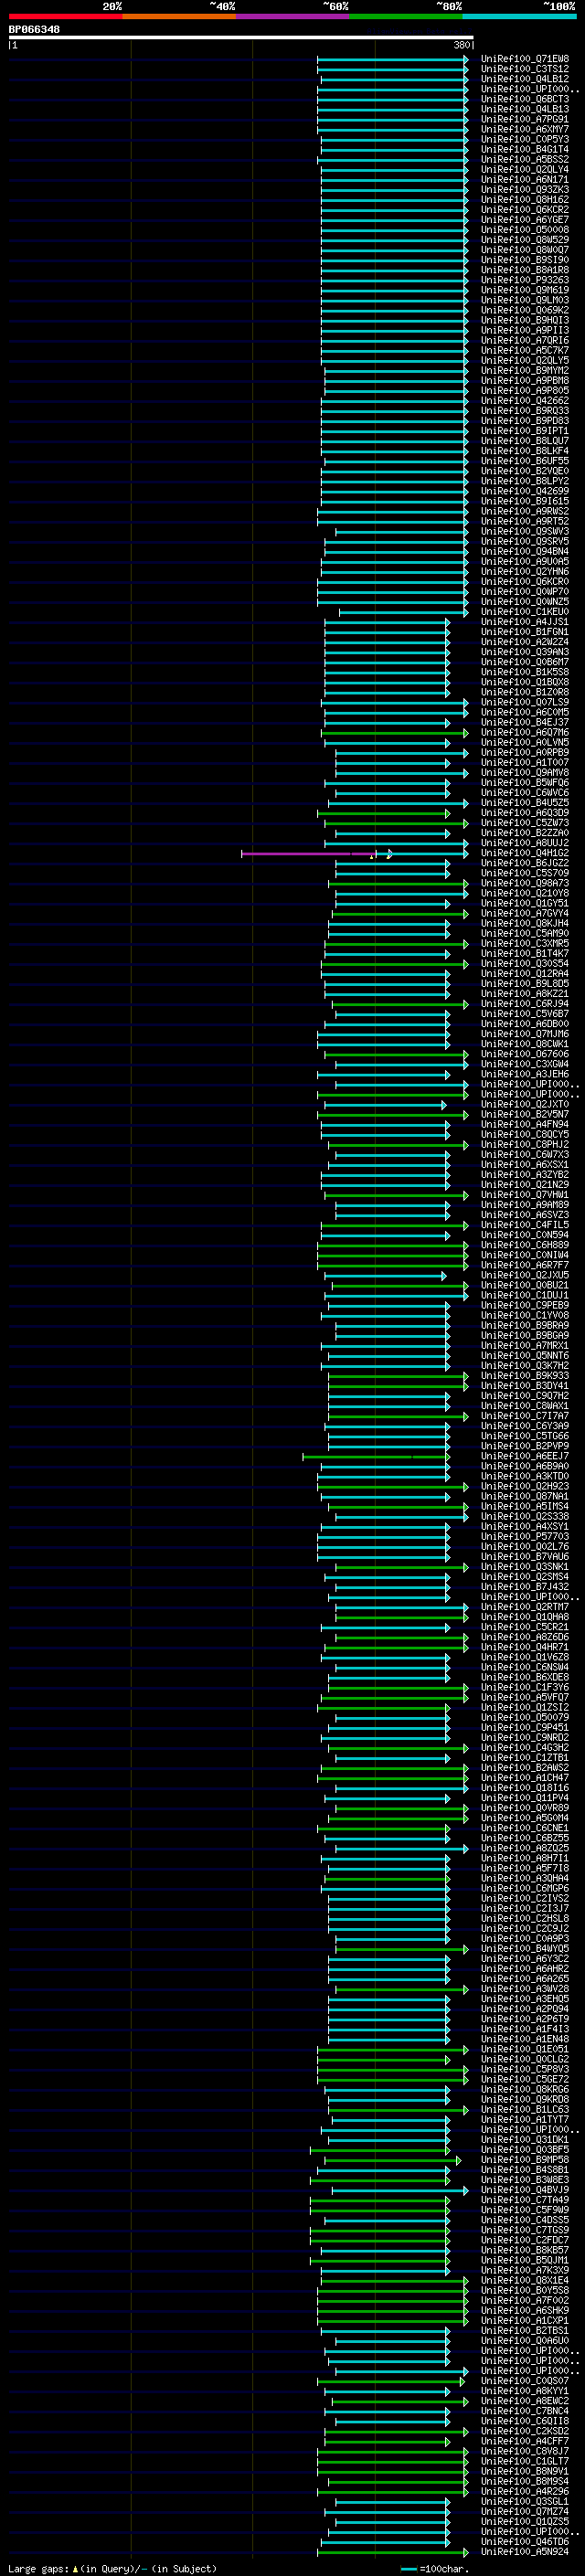Open hit UniRef100_Q9AMV8
The height and width of the screenshot is (2576, 585).
[x=525, y=772]
